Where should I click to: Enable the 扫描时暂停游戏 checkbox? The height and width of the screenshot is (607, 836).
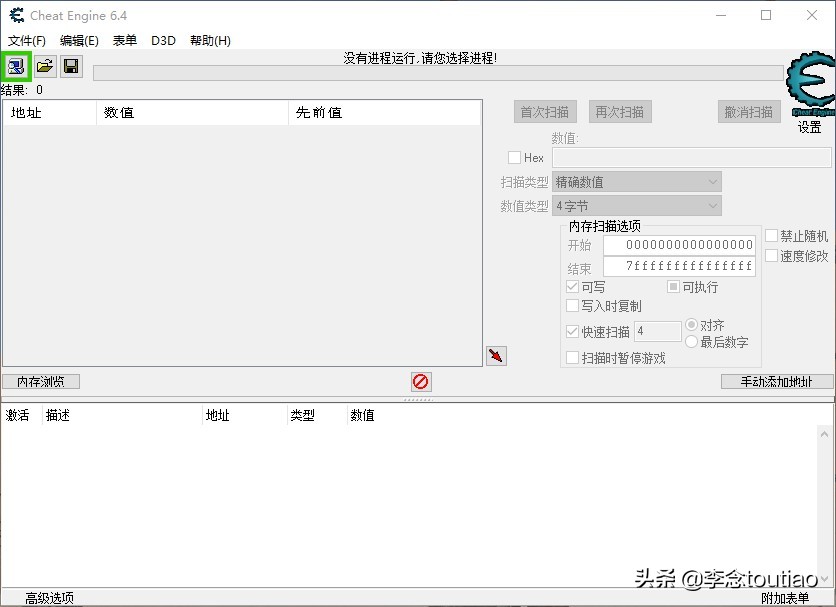[573, 358]
